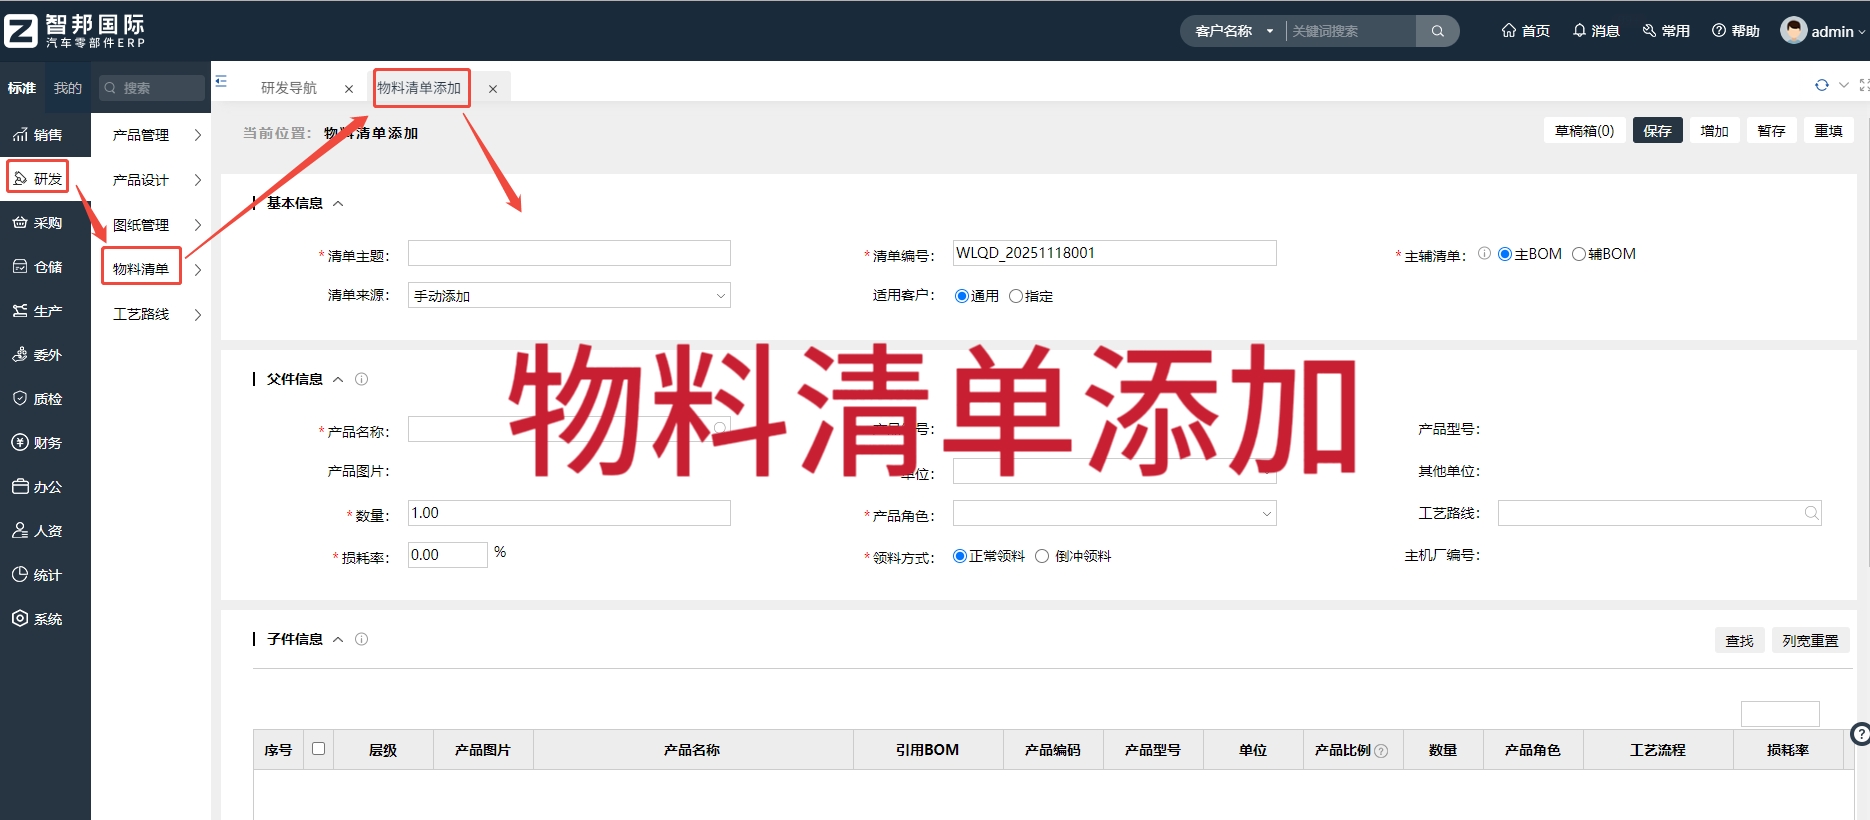
Task: Click the 查找 button in 子件信息
Action: (1739, 640)
